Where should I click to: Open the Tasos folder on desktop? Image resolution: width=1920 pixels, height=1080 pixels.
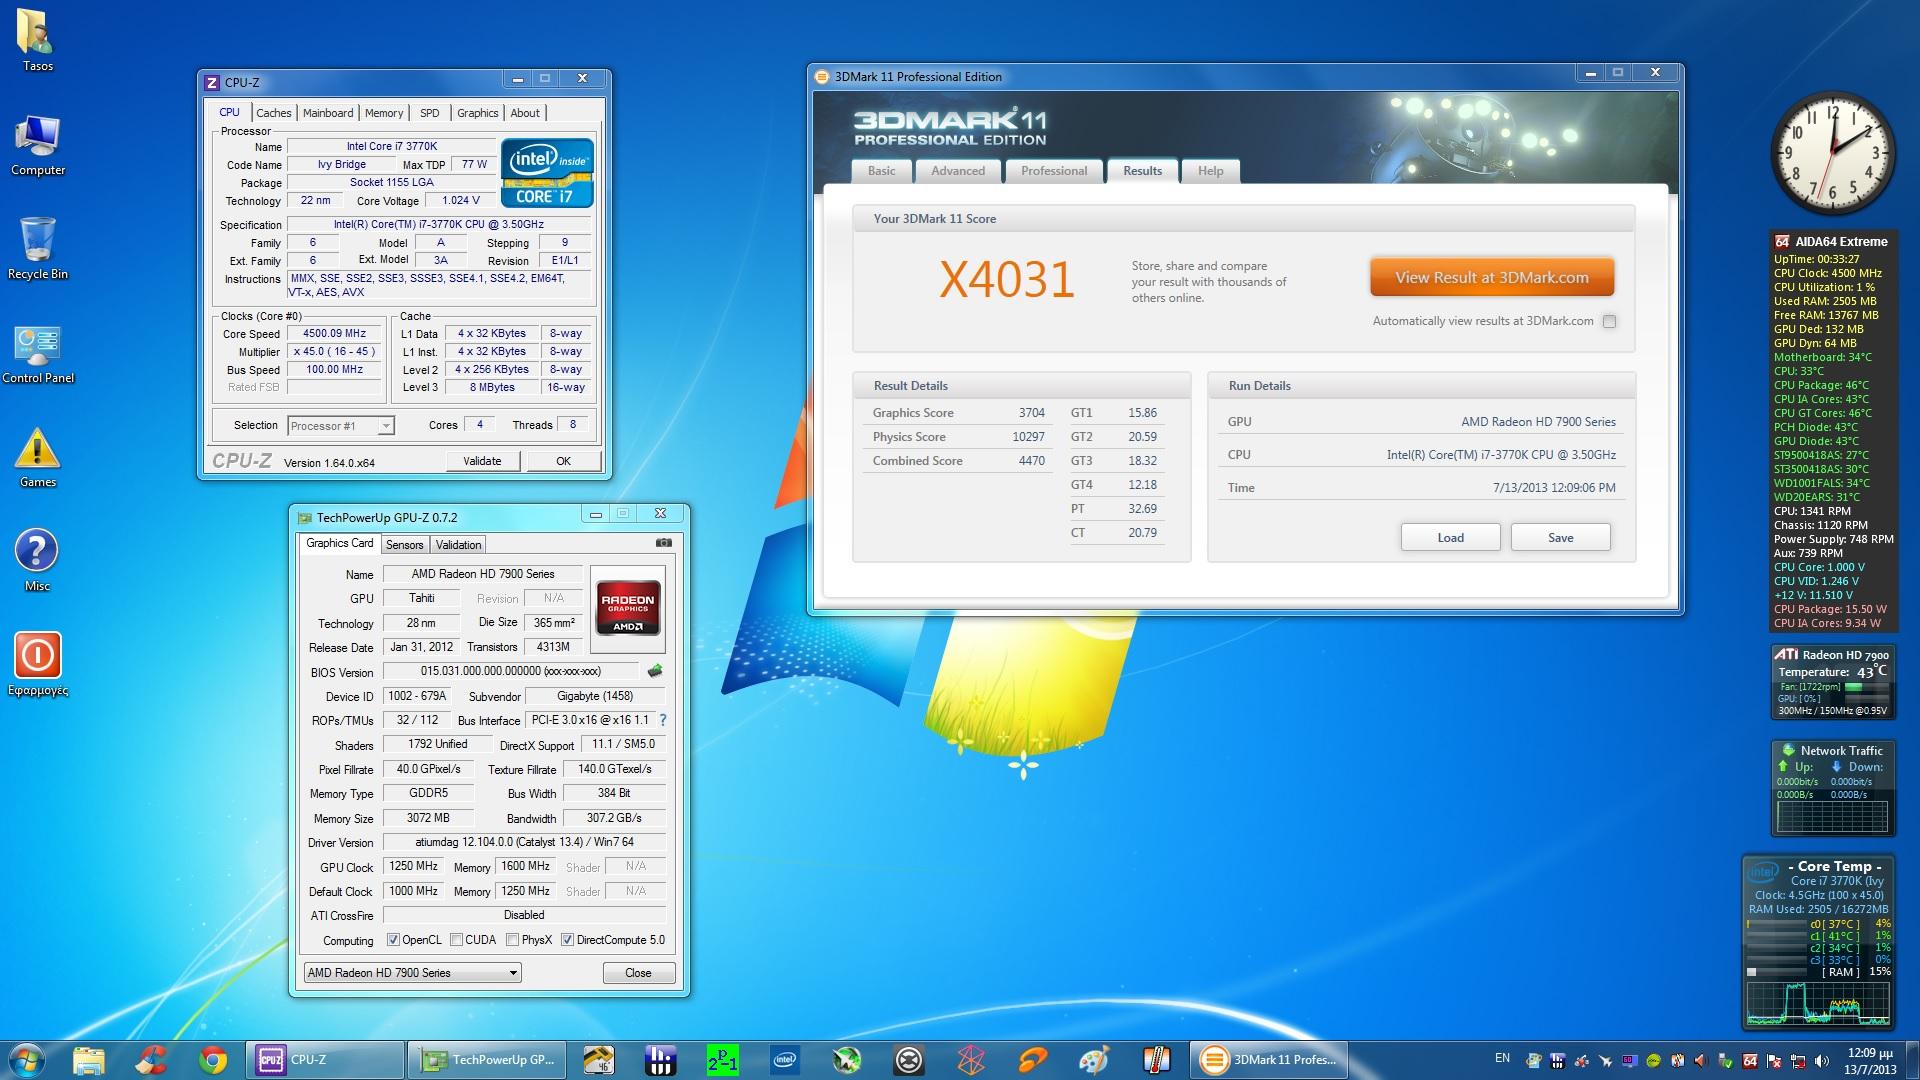38,40
